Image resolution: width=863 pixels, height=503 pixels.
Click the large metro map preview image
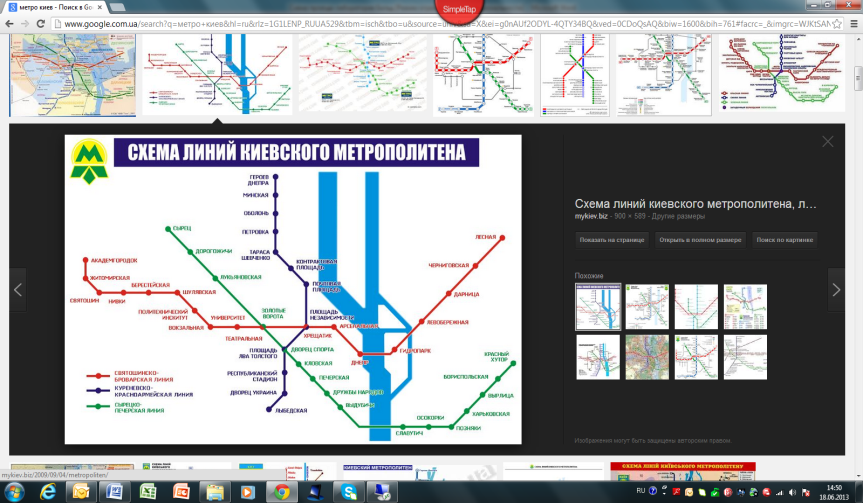click(293, 289)
